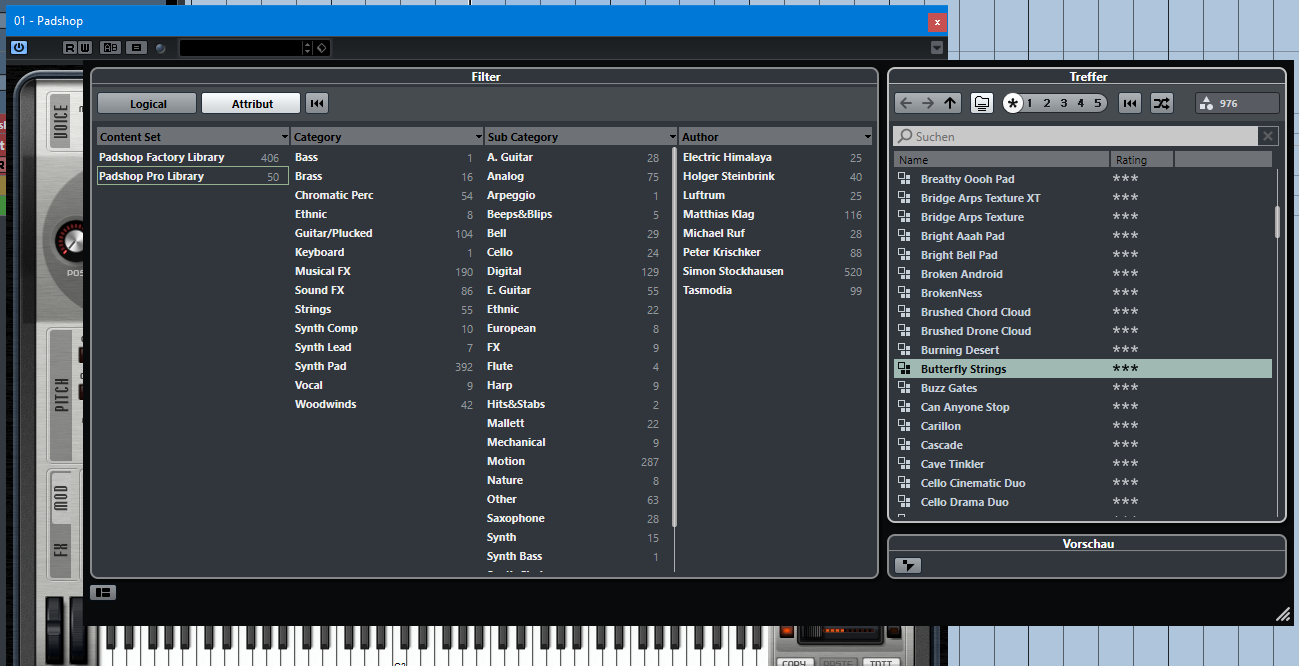
Task: Clear the search field with the X button
Action: (x=1267, y=136)
